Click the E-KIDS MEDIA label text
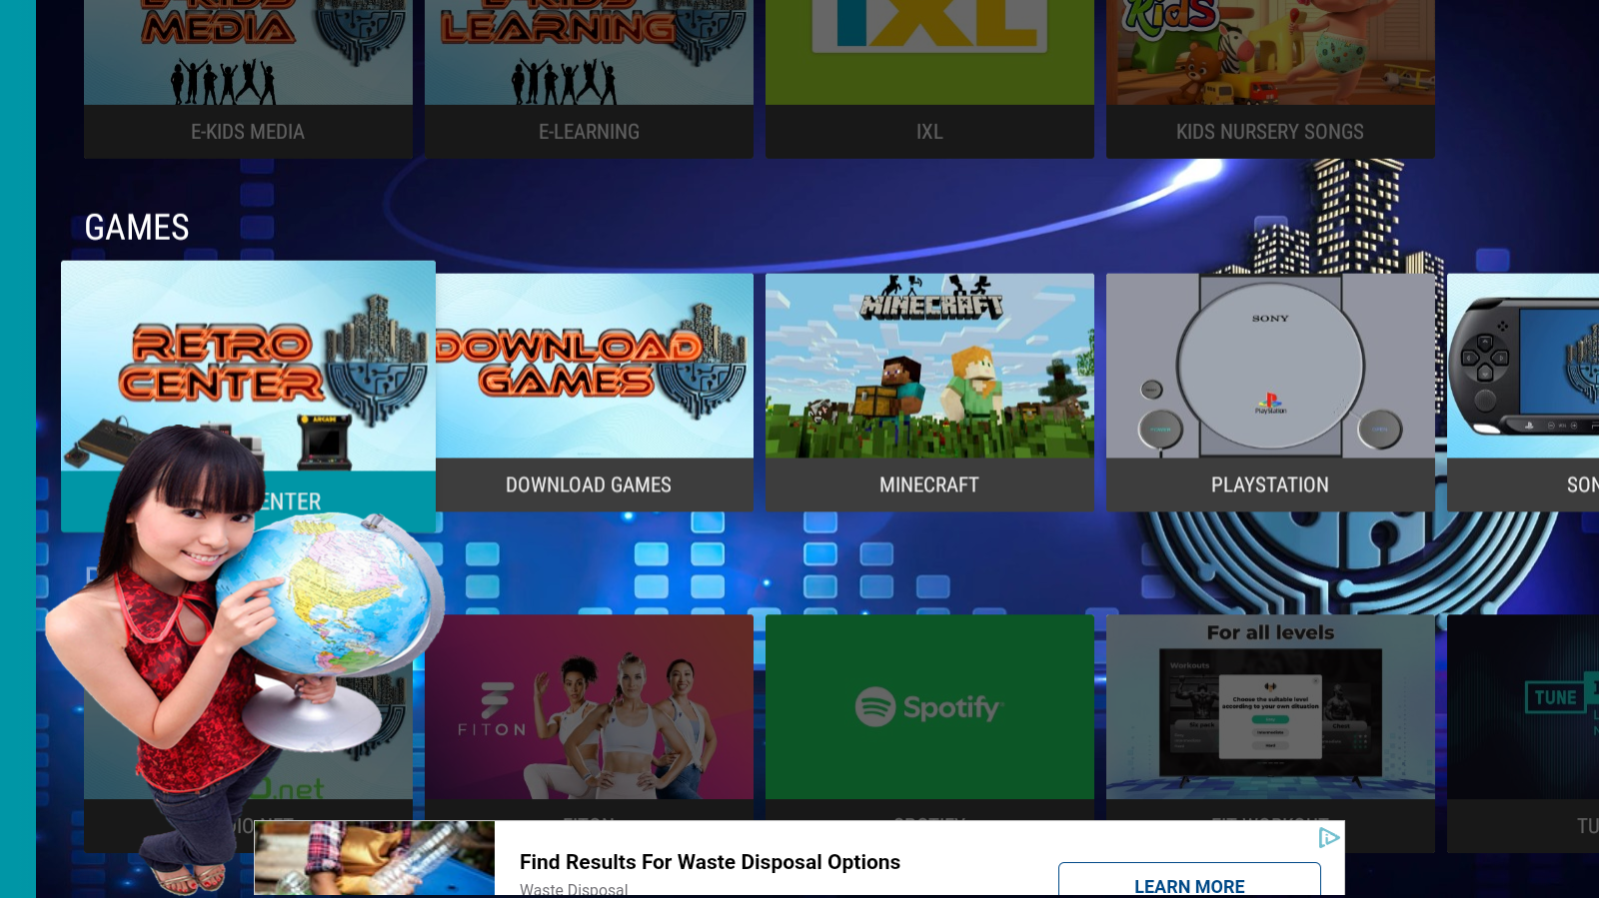Viewport: 1599px width, 898px height. click(x=248, y=132)
